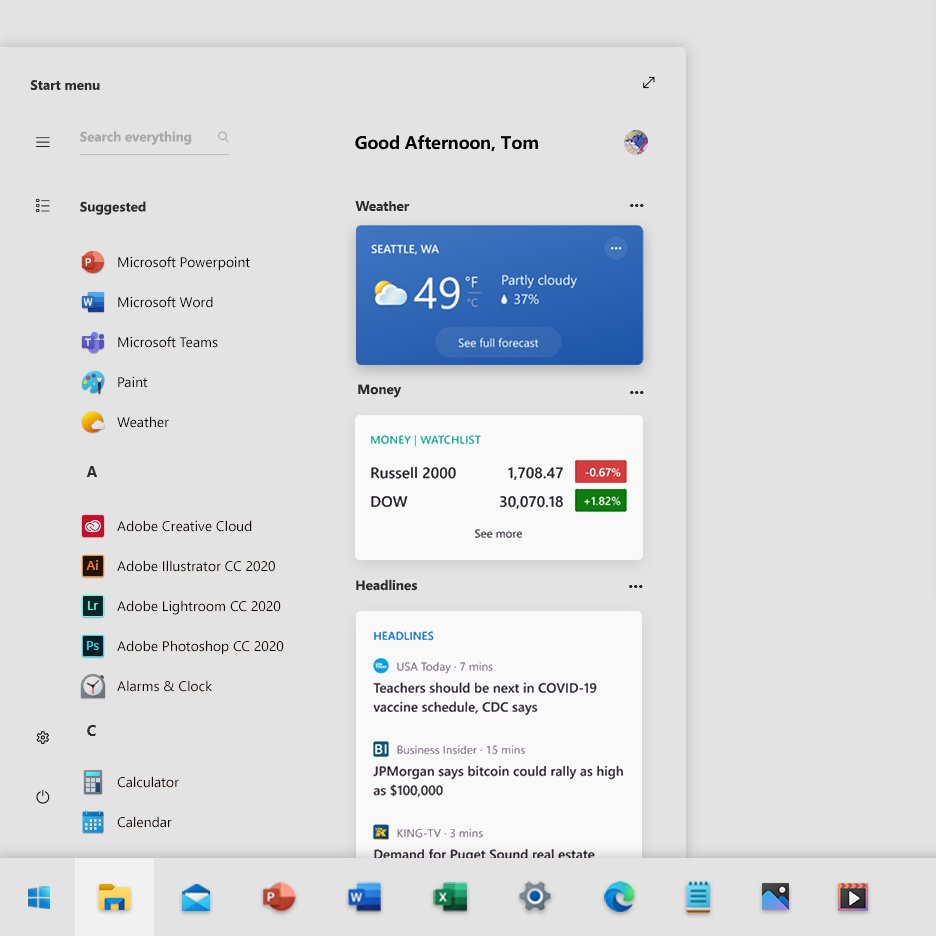Launch Paint from Suggested list
936x936 pixels.
pos(114,382)
